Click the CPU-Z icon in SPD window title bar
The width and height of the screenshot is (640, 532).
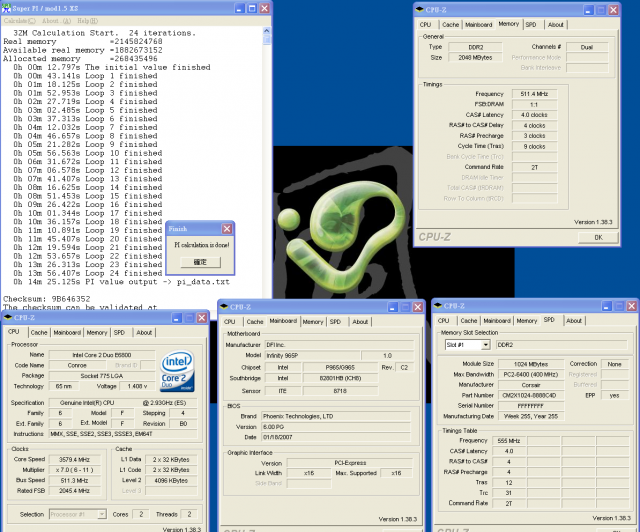438,306
